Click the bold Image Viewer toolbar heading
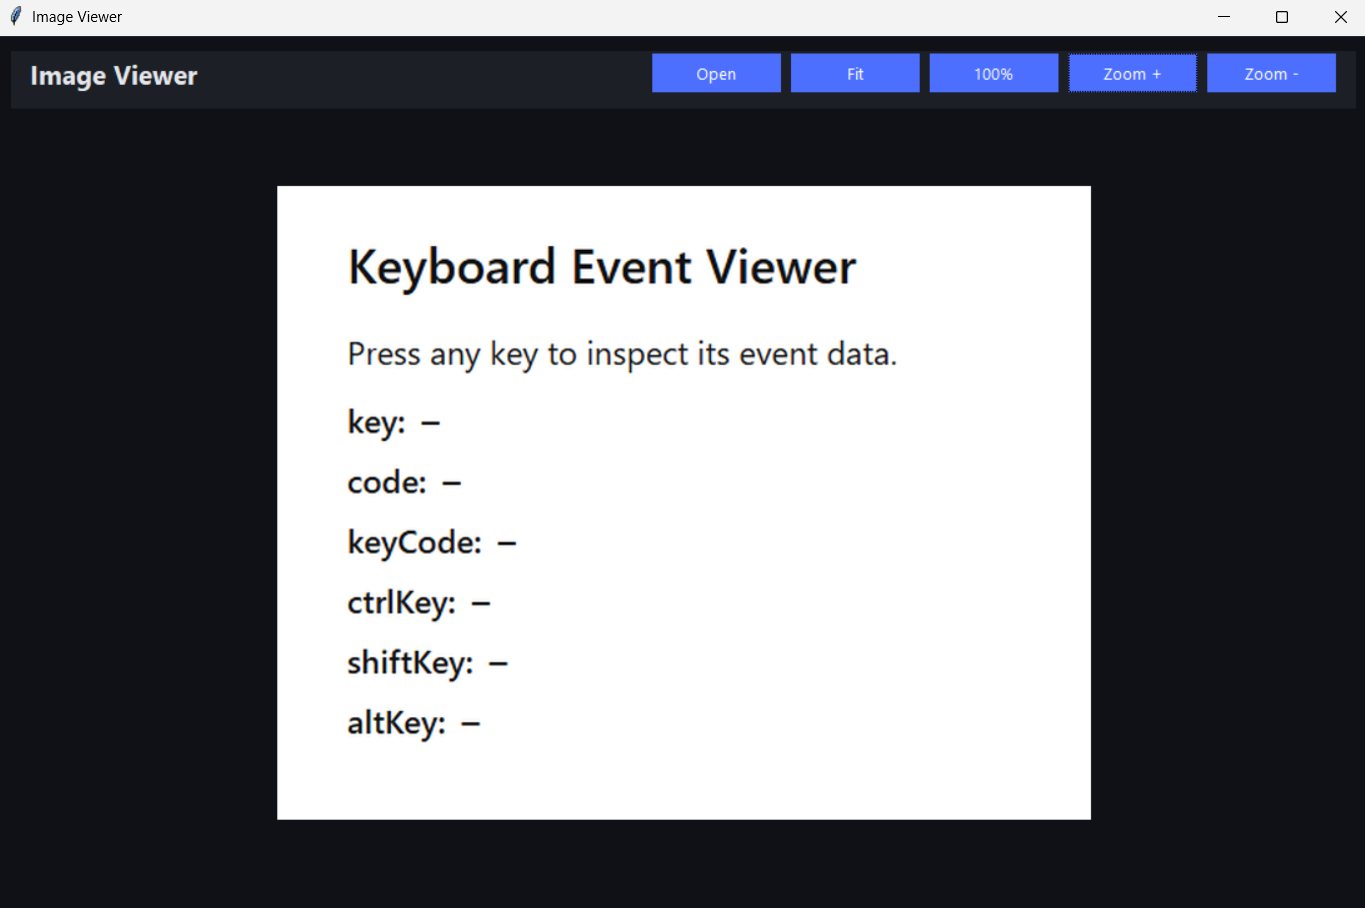This screenshot has width=1365, height=908. click(114, 76)
